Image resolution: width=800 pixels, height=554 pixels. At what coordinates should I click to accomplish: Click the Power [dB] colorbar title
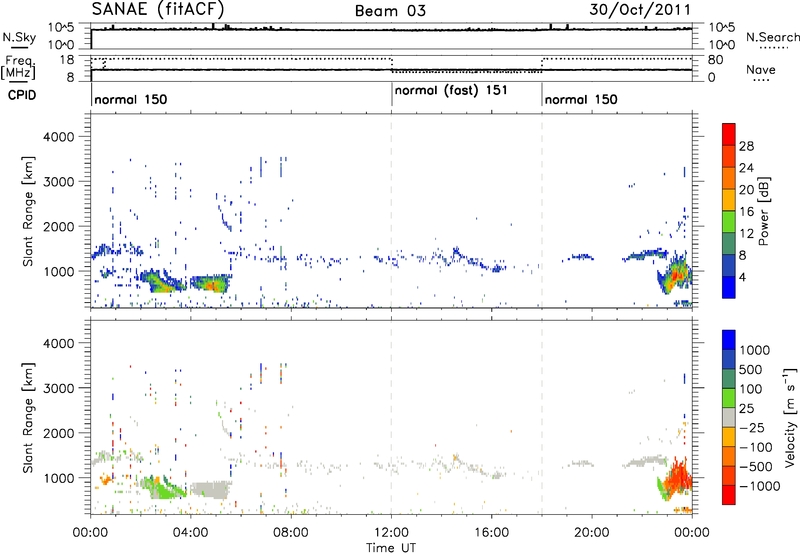click(x=764, y=211)
